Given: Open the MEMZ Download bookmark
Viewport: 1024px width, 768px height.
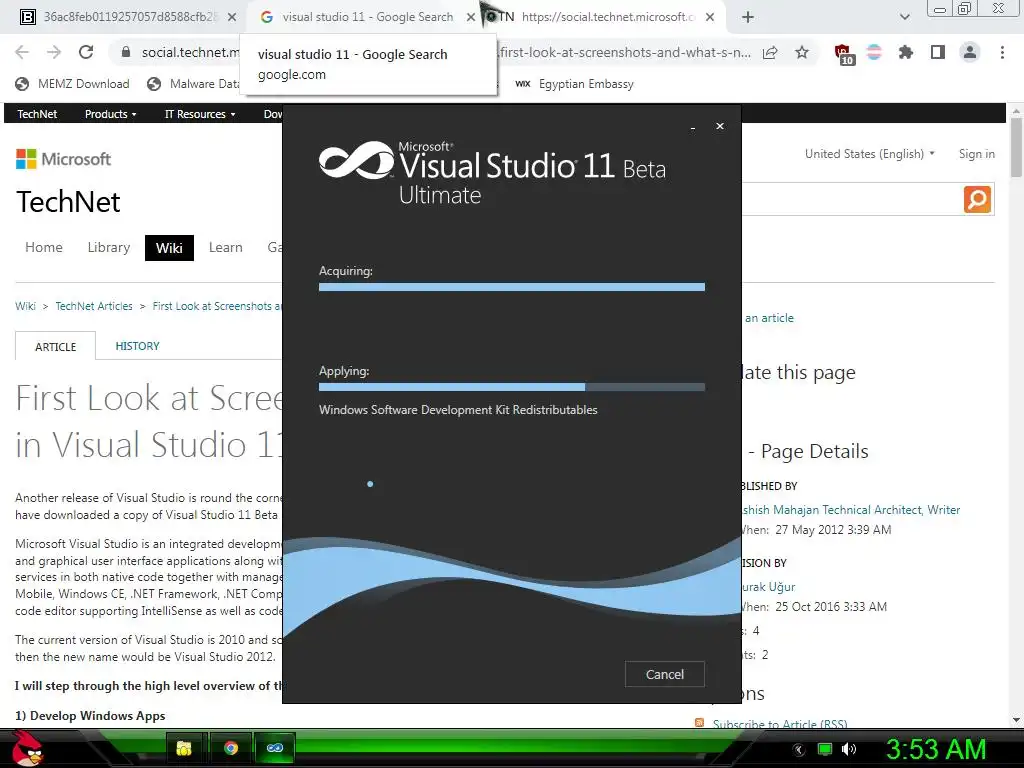Looking at the screenshot, I should pos(72,84).
